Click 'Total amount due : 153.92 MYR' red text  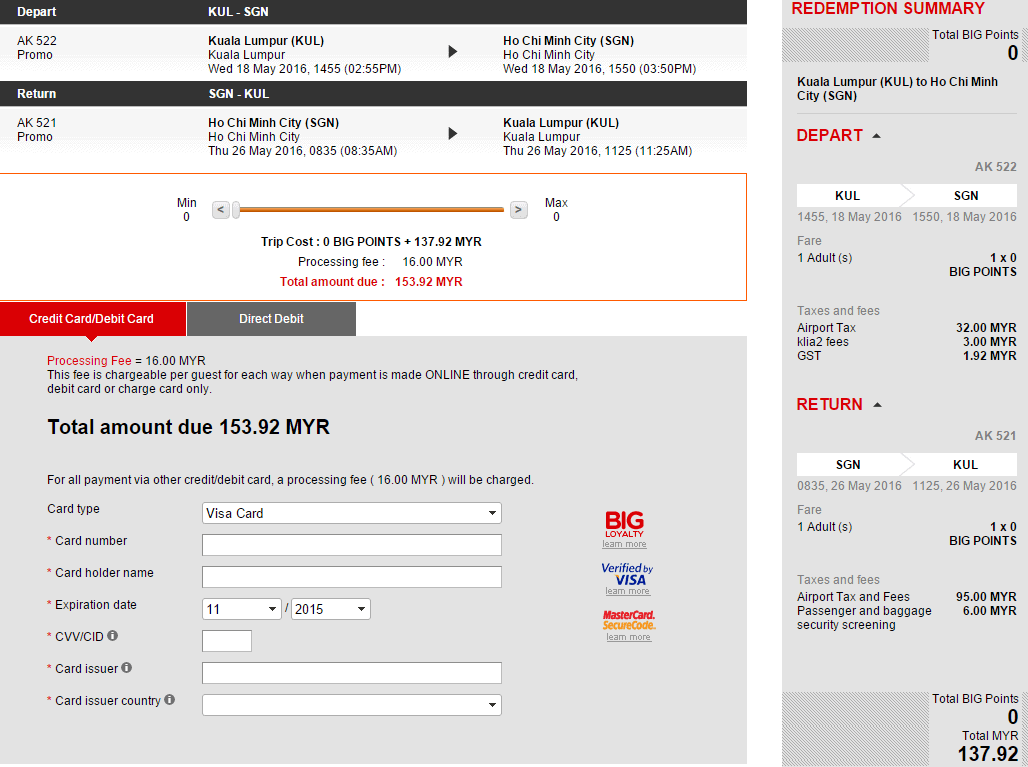click(371, 282)
